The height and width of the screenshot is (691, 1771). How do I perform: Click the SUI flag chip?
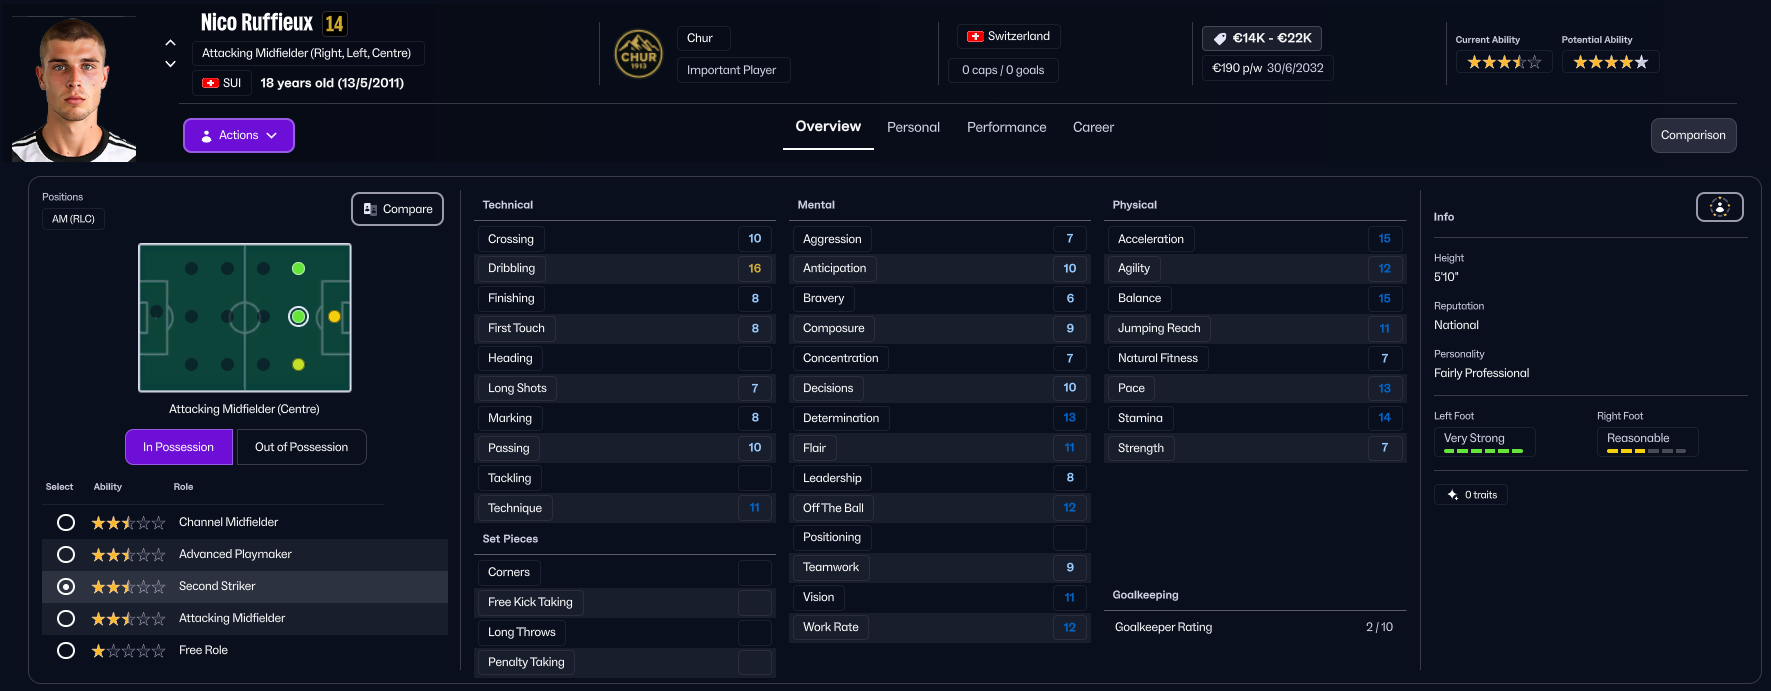pyautogui.click(x=222, y=83)
